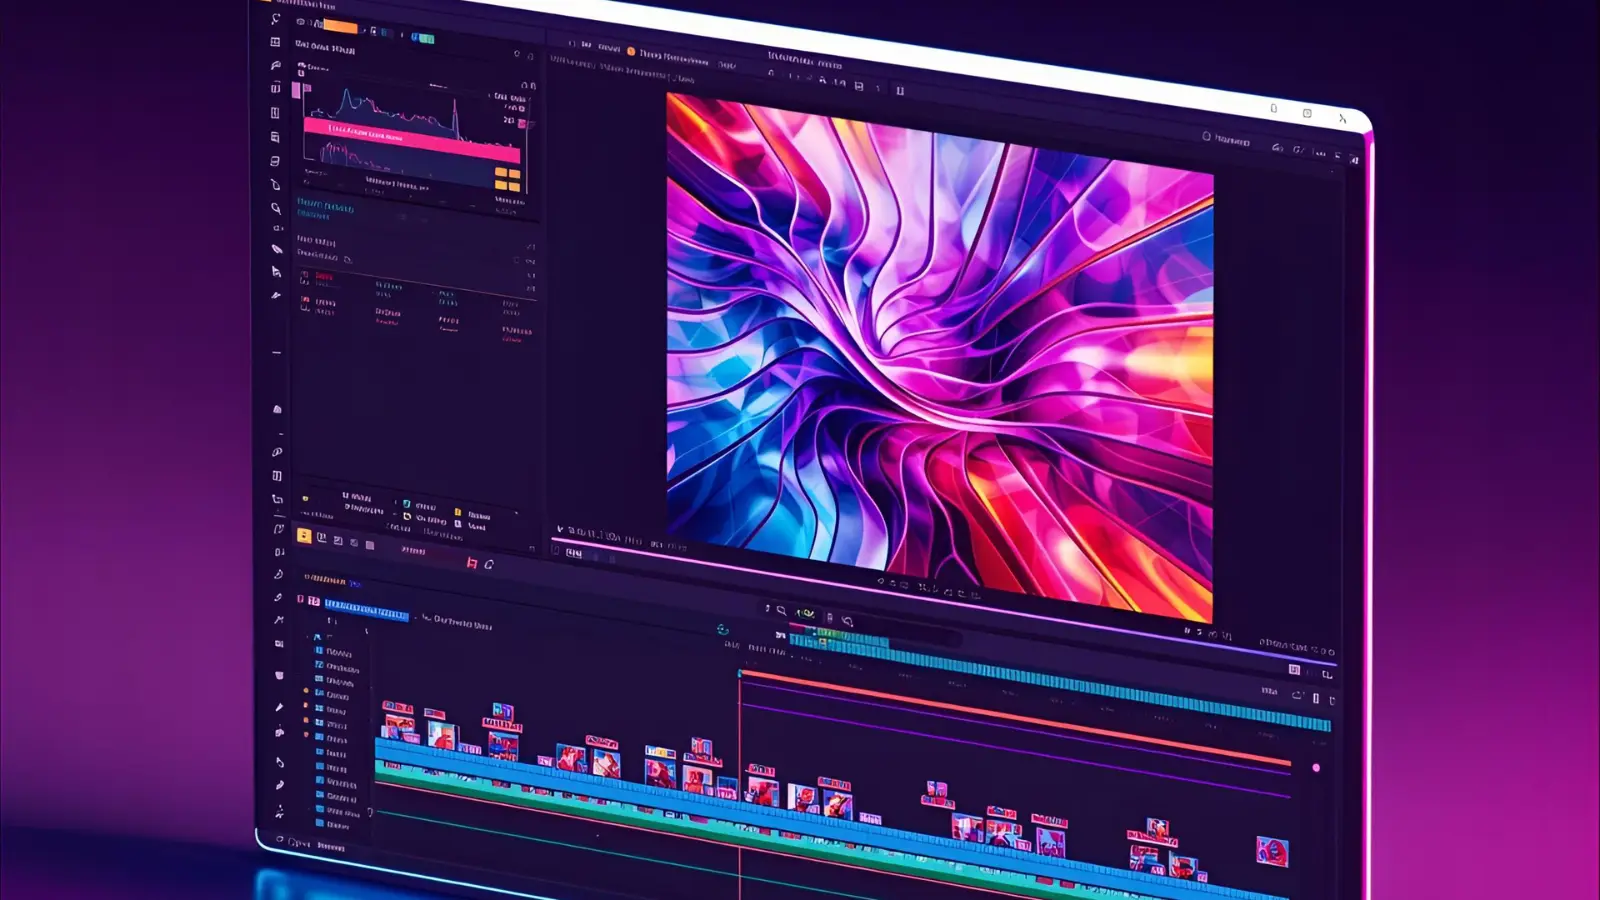Screen dimensions: 1600x900
Task: Click the yellow grid button beside the histogram
Action: pos(507,179)
